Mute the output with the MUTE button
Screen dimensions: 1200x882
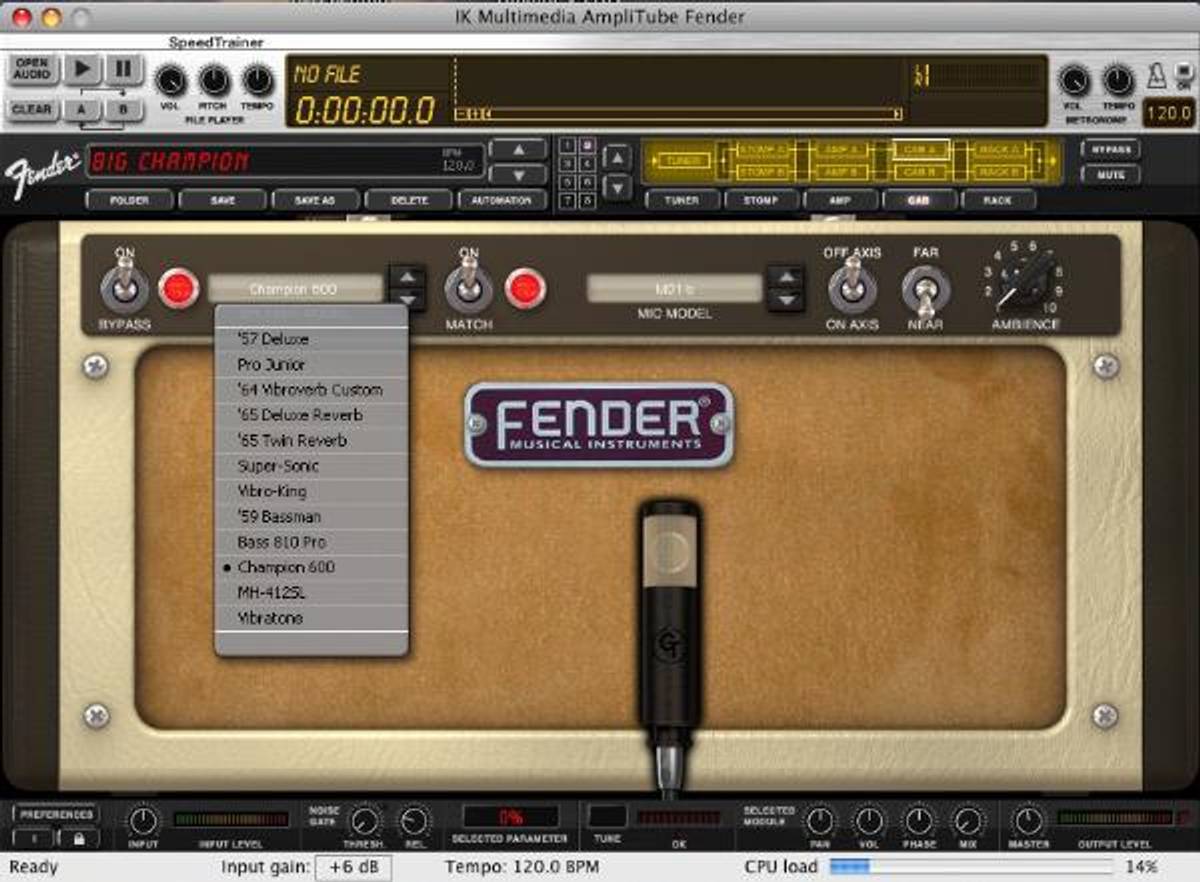1113,175
